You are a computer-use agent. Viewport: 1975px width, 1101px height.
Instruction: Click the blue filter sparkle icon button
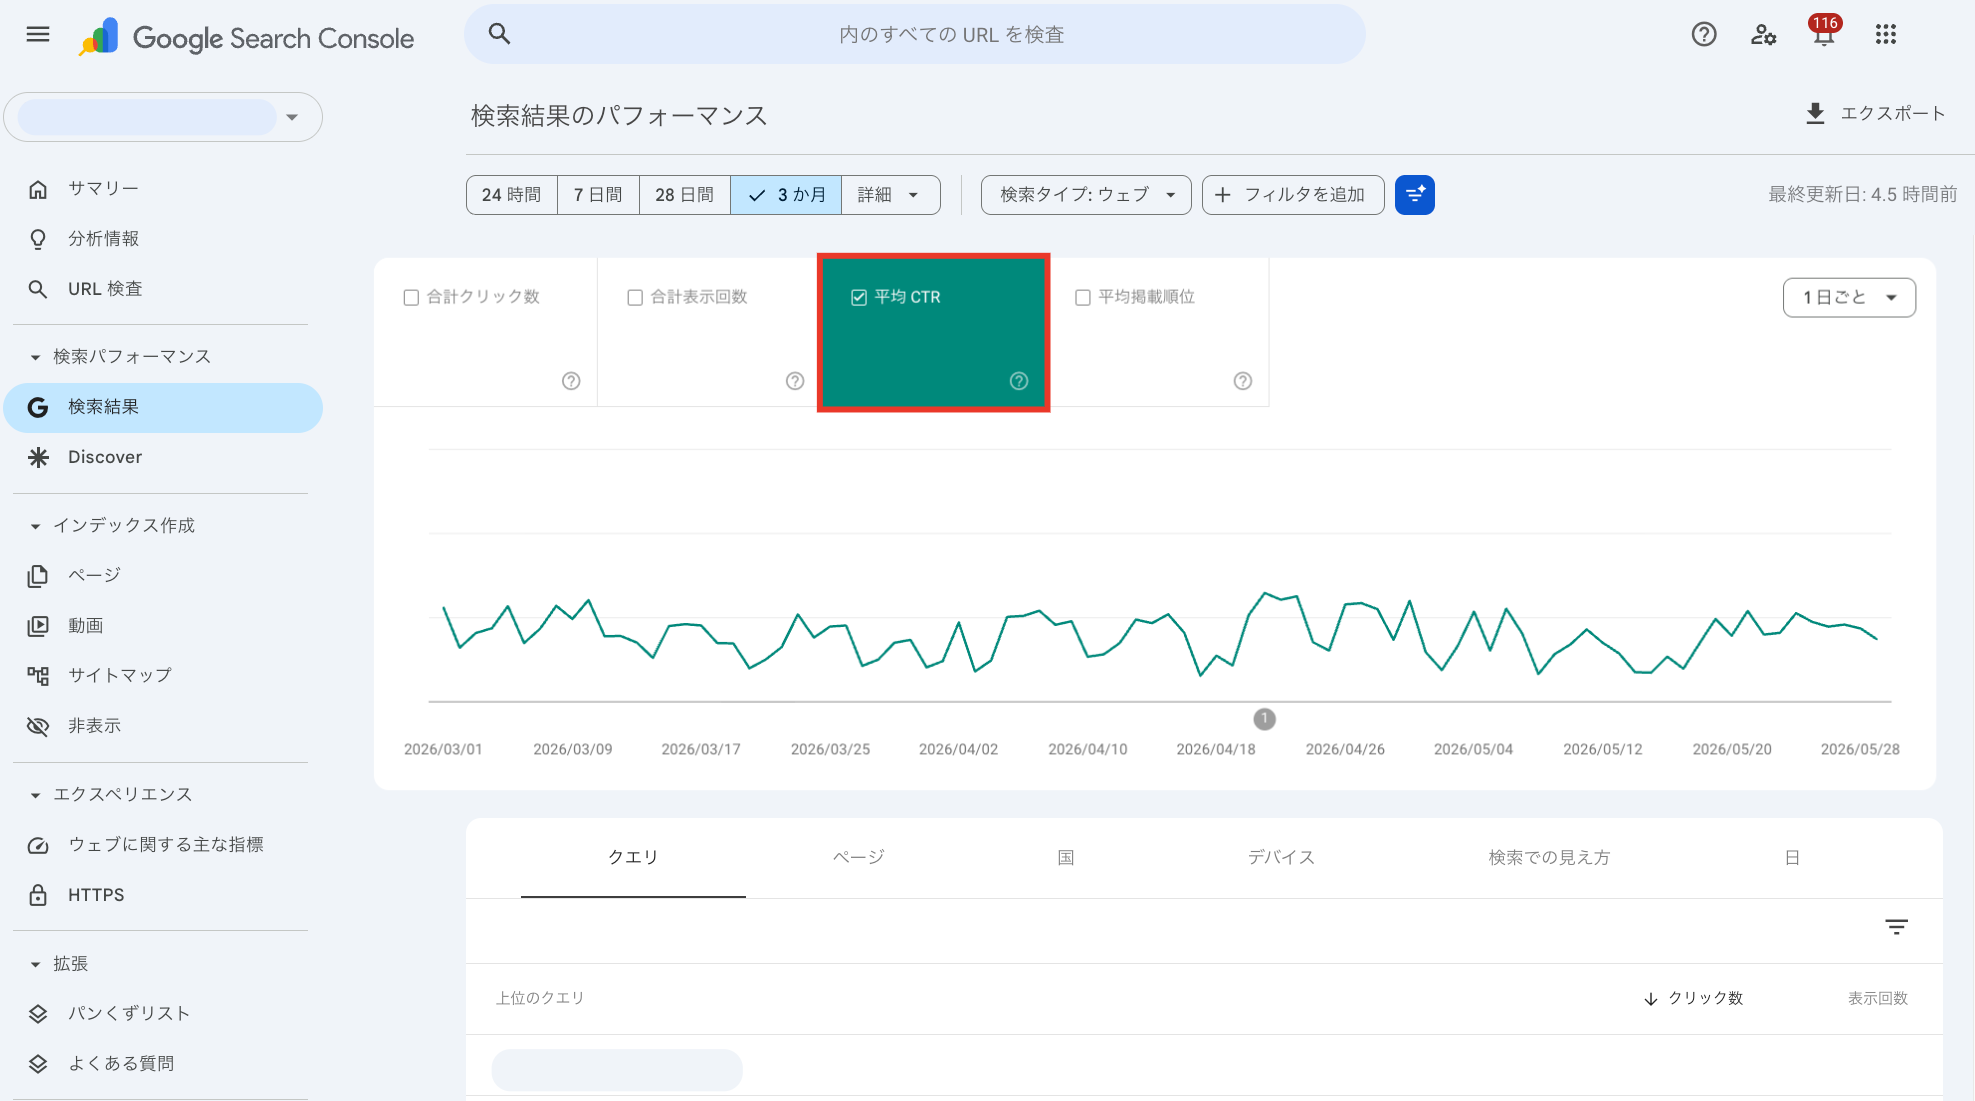tap(1415, 195)
